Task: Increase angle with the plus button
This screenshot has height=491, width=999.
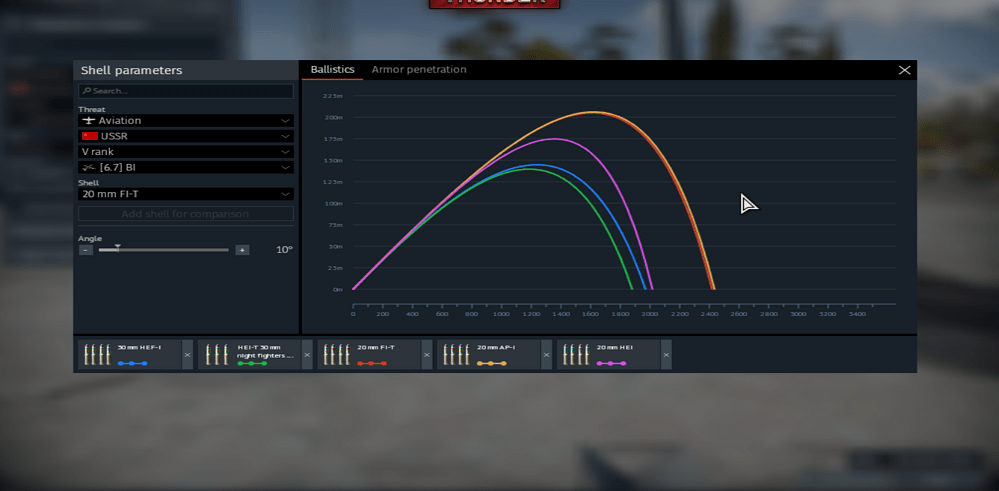Action: click(242, 250)
